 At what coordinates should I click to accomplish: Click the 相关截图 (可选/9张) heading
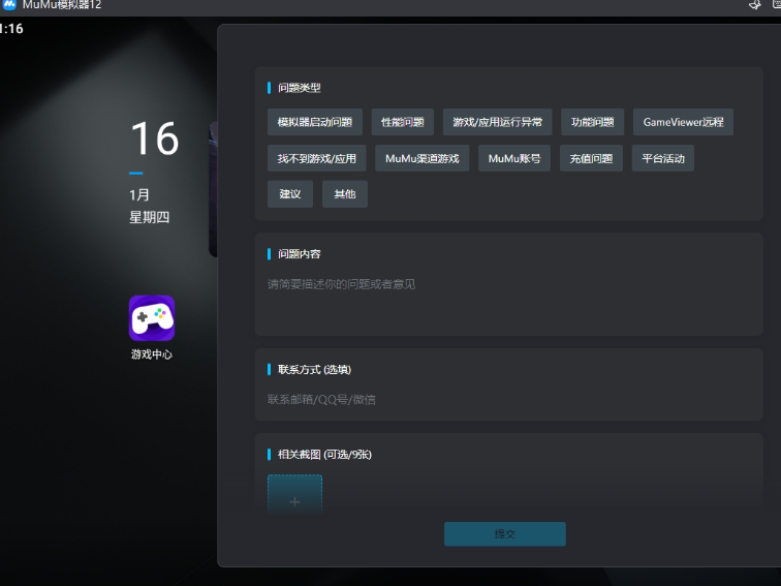coord(324,454)
